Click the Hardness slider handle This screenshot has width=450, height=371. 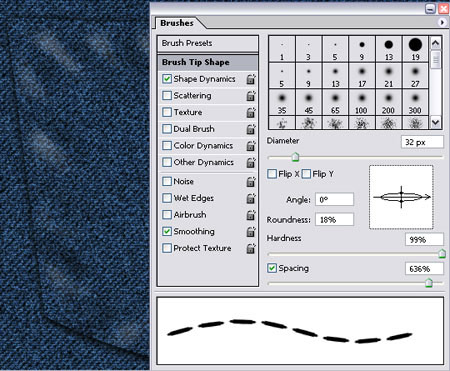[442, 254]
